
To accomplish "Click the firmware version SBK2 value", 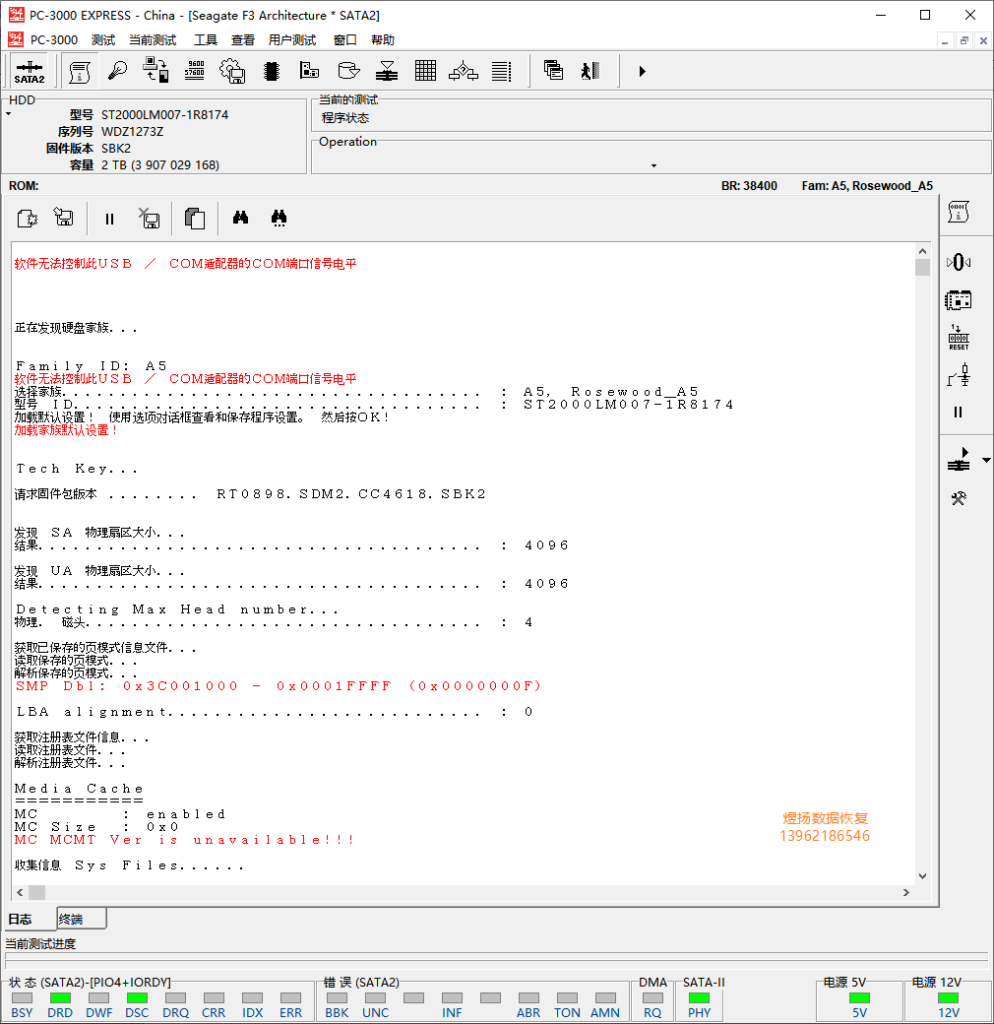I will (x=116, y=148).
